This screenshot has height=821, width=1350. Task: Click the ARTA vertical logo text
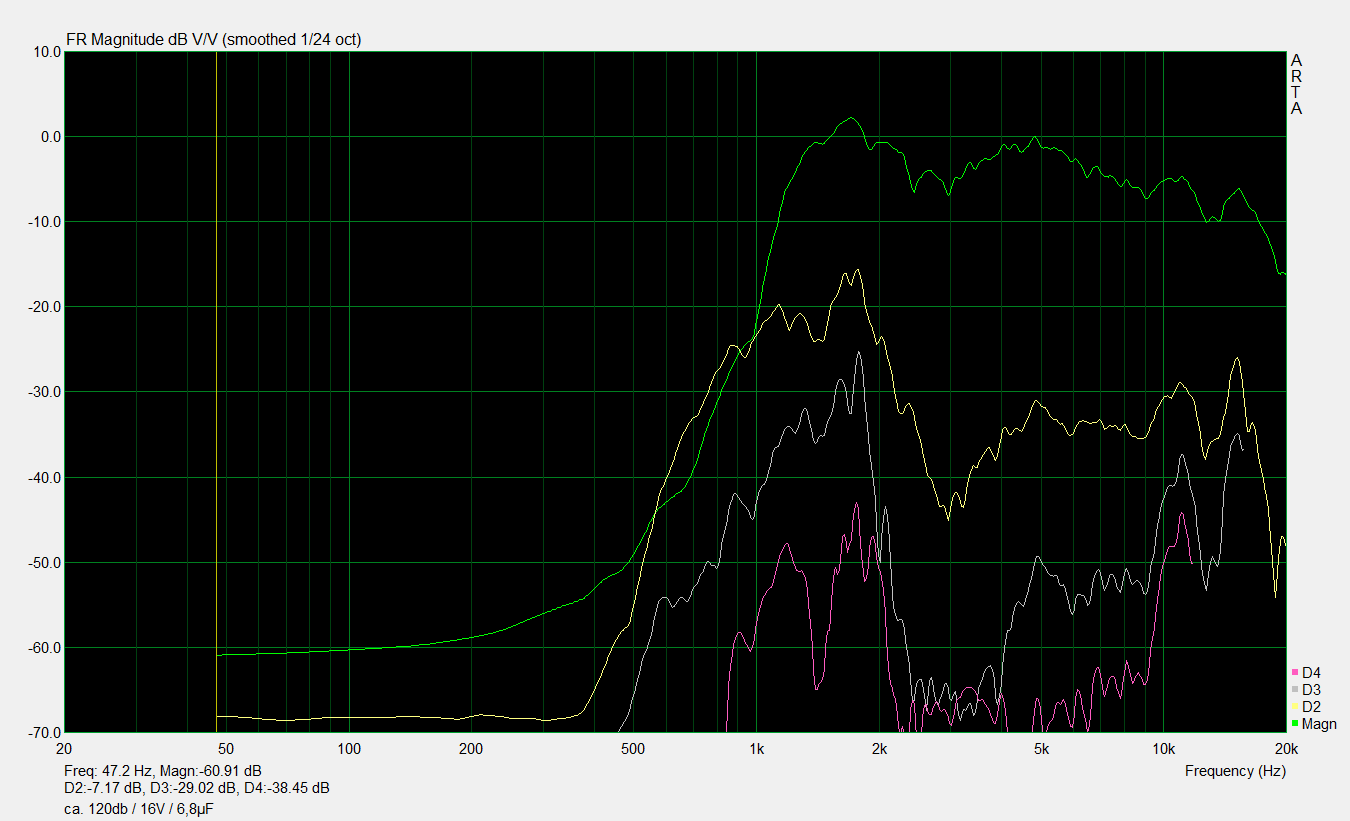(x=1296, y=84)
